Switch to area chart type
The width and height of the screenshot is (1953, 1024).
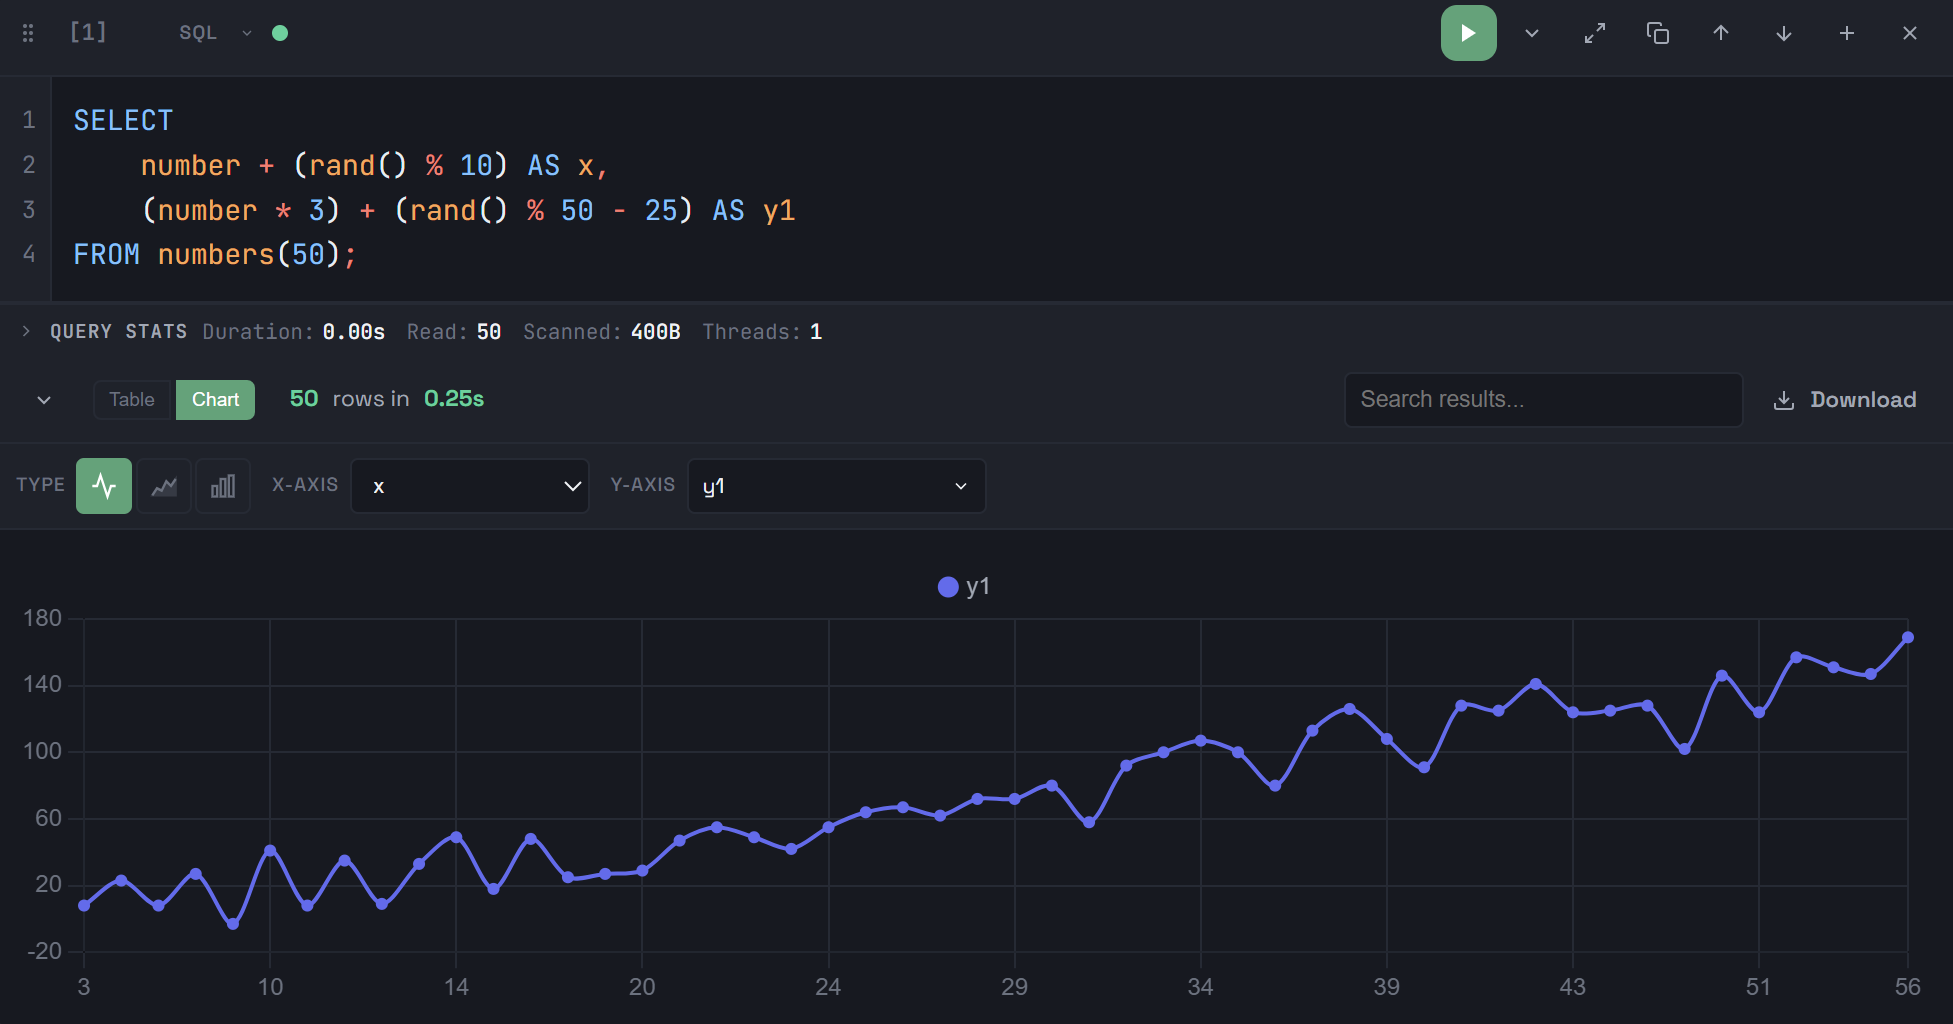point(164,486)
